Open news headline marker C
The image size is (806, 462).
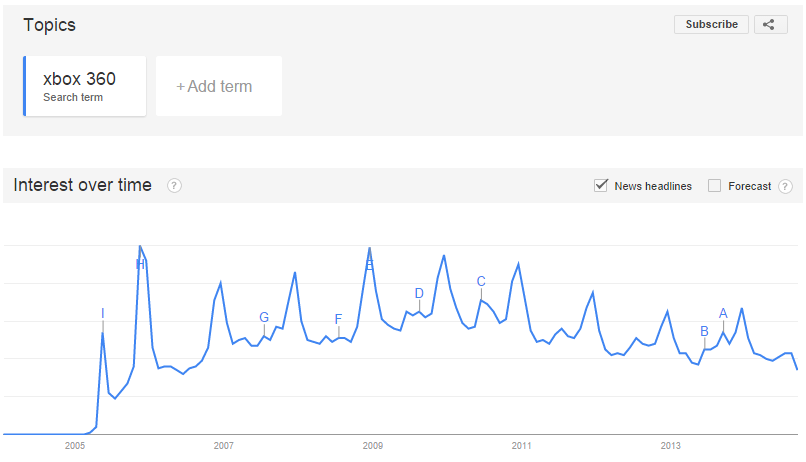point(481,281)
